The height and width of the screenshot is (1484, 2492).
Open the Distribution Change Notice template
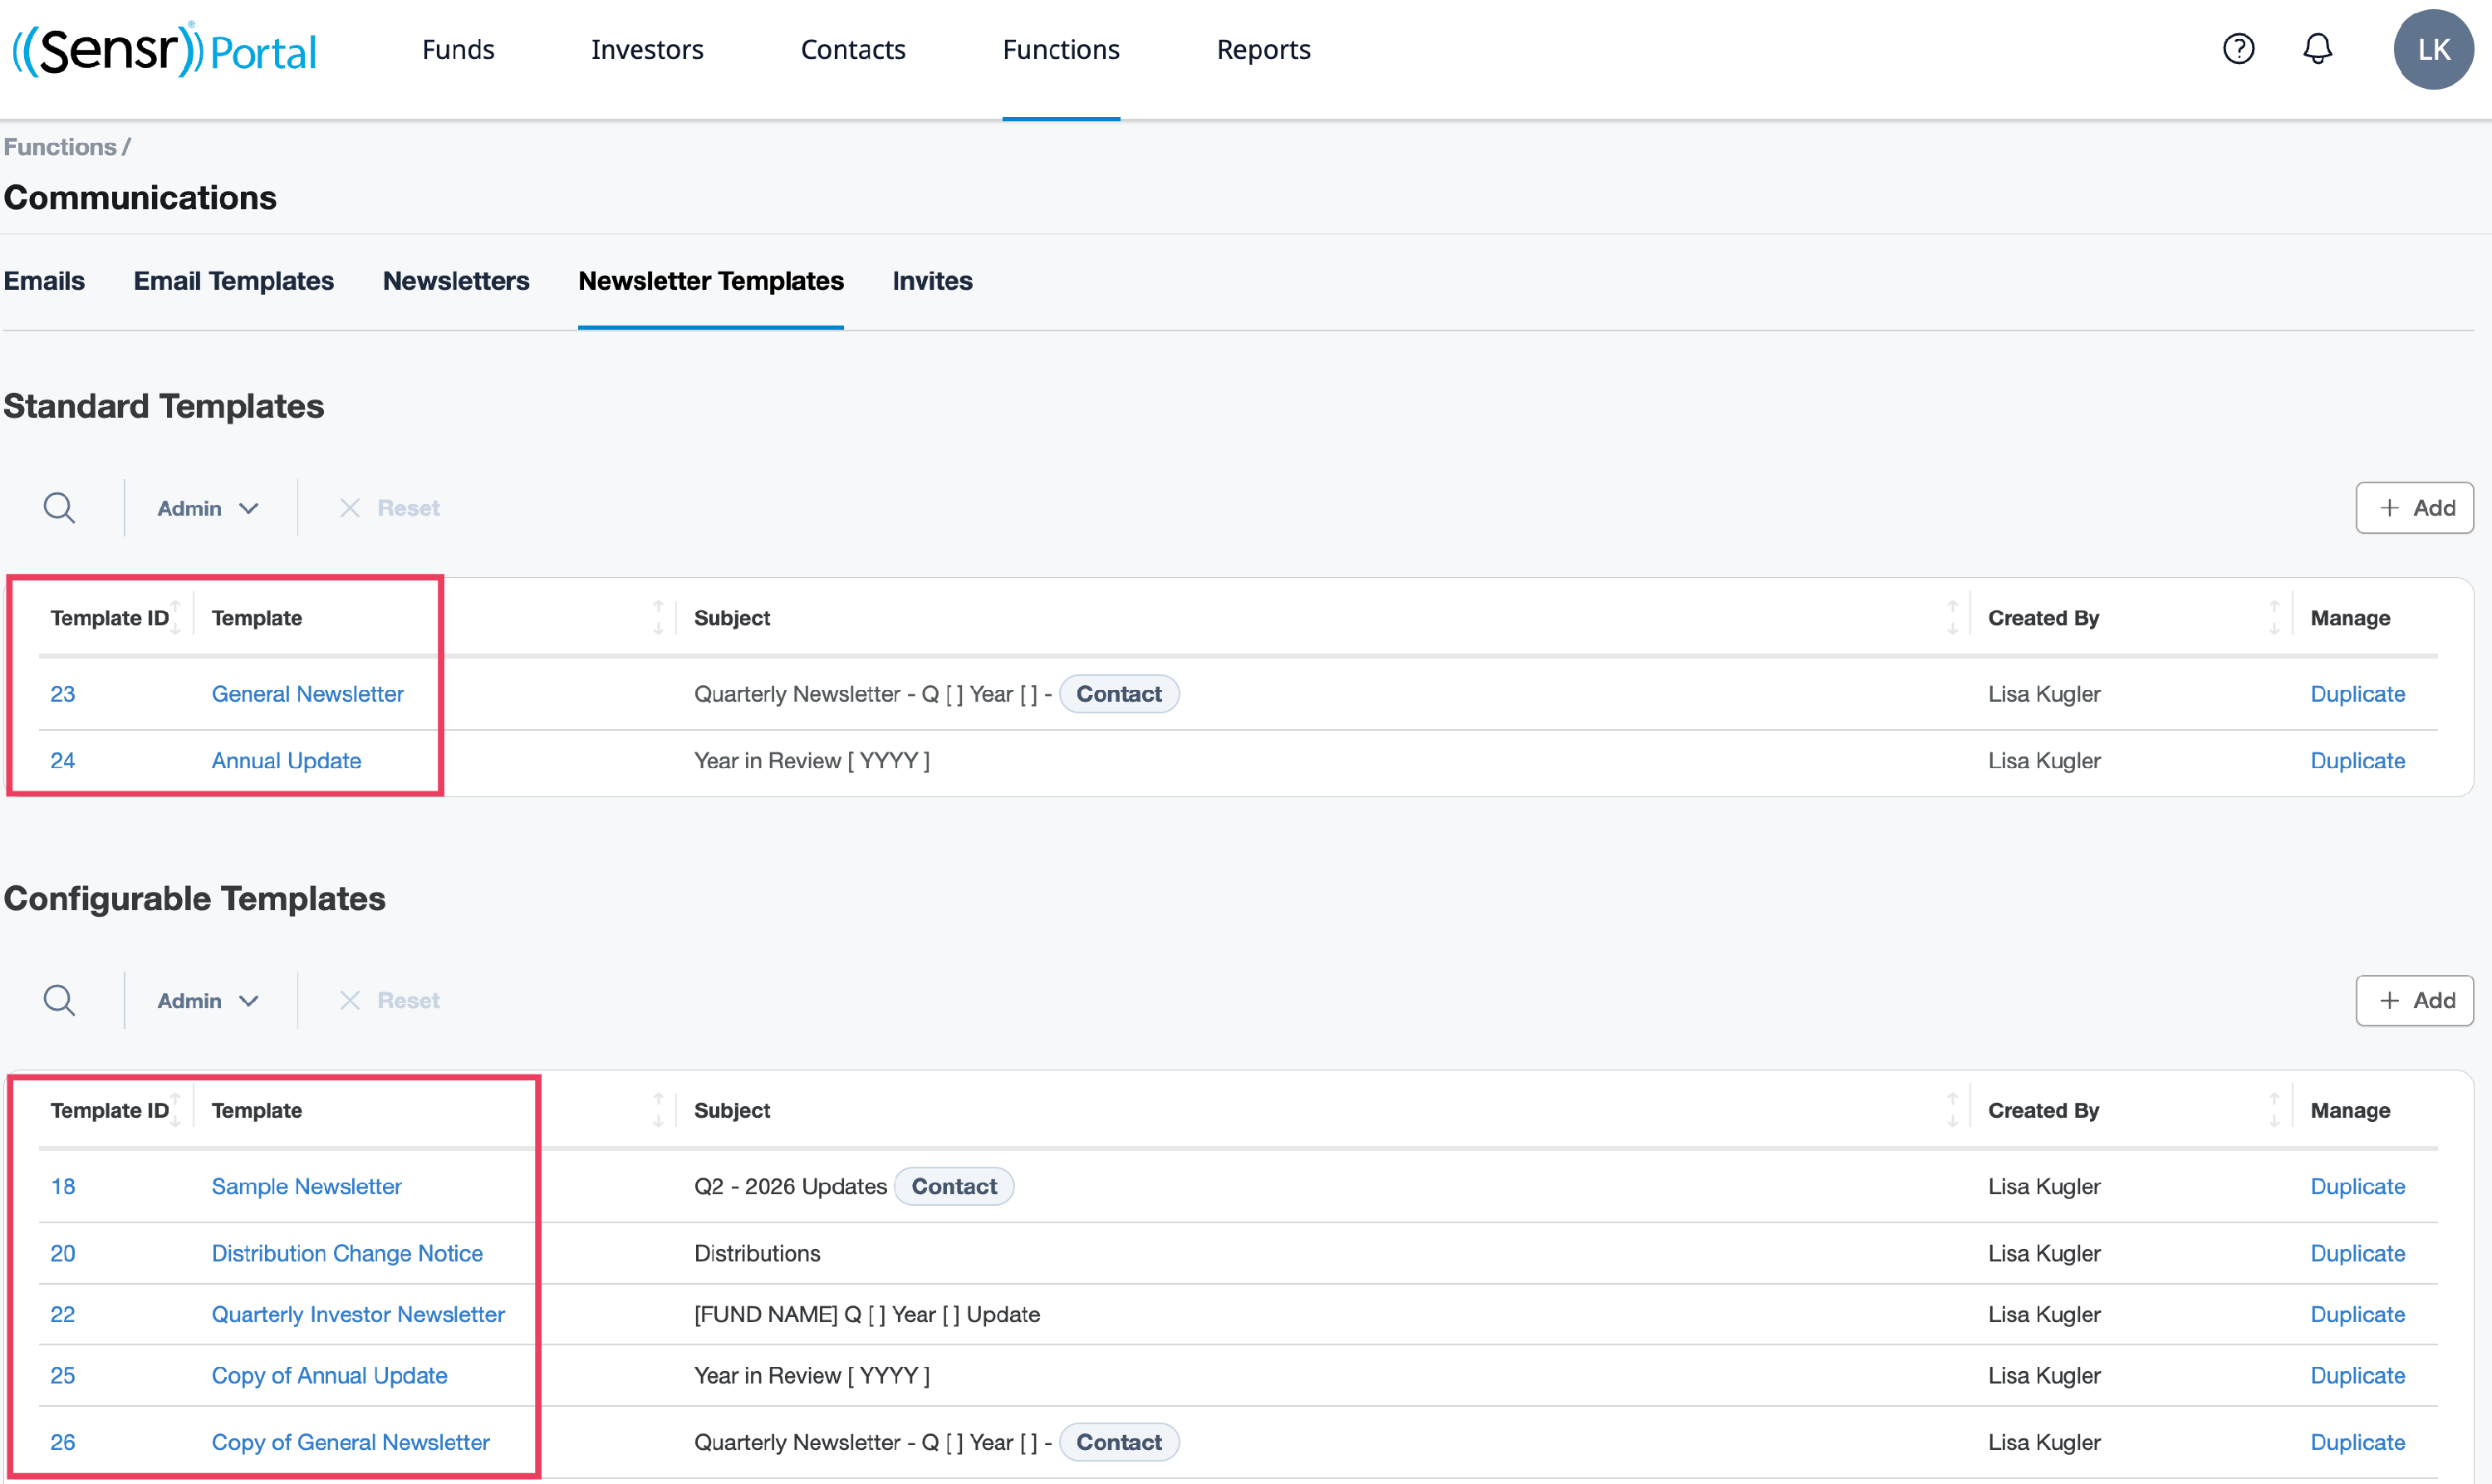pos(347,1253)
